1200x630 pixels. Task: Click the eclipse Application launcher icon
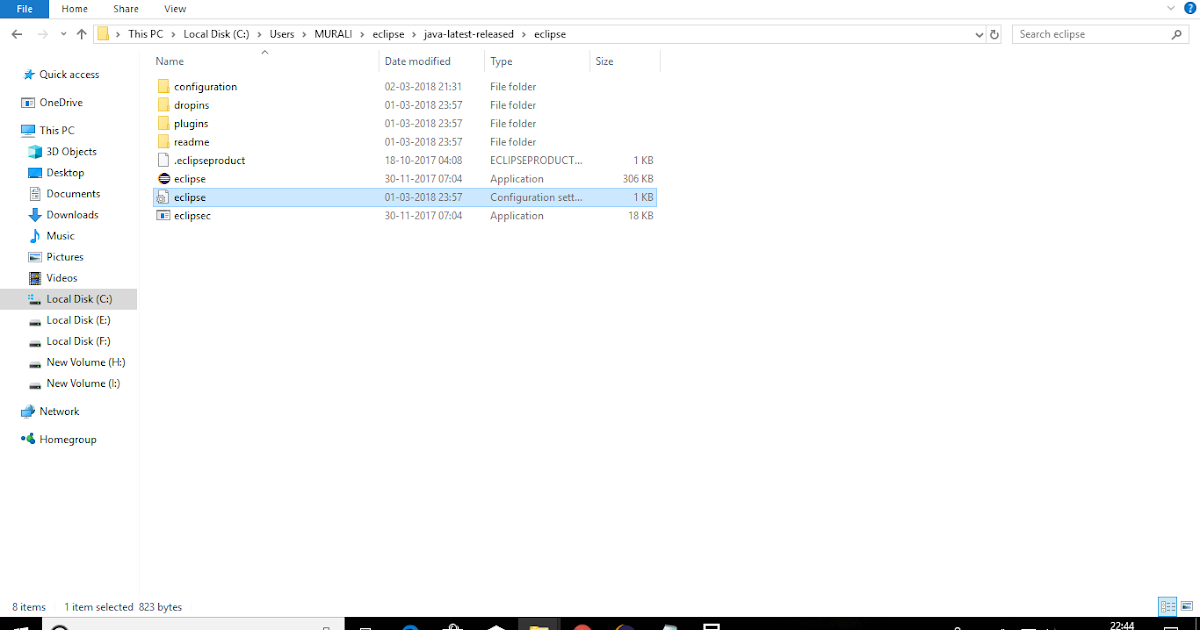tap(164, 179)
